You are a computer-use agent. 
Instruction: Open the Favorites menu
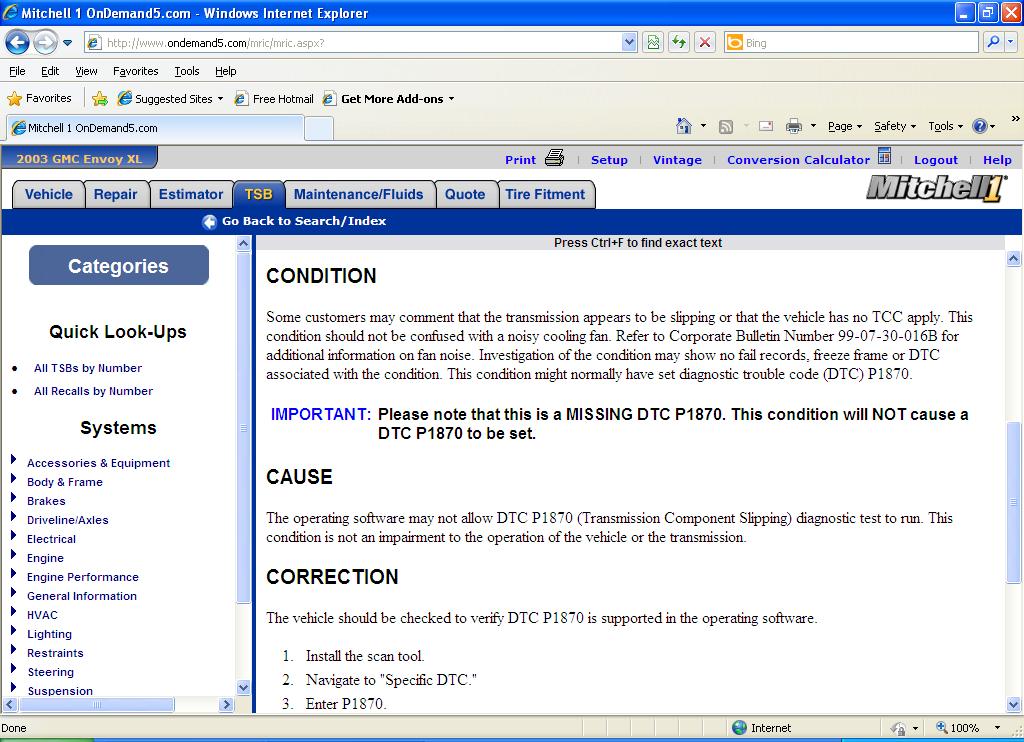click(x=135, y=71)
